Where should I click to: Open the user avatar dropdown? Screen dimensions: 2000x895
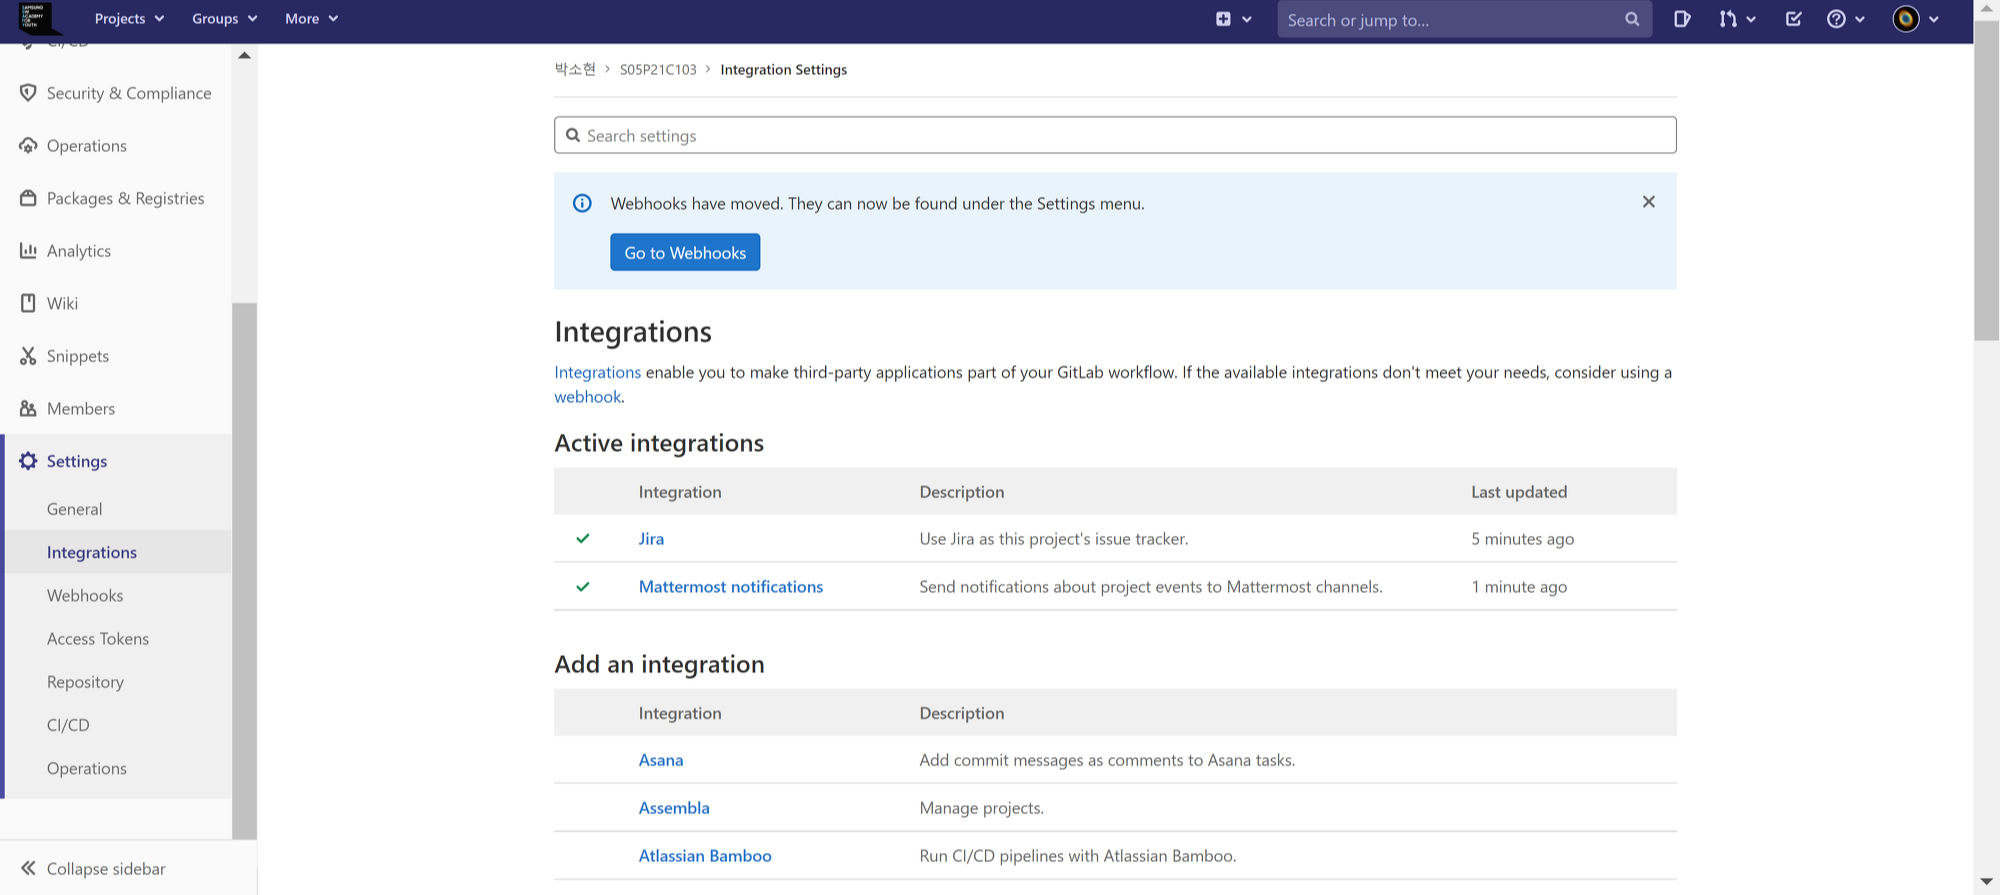(1916, 19)
